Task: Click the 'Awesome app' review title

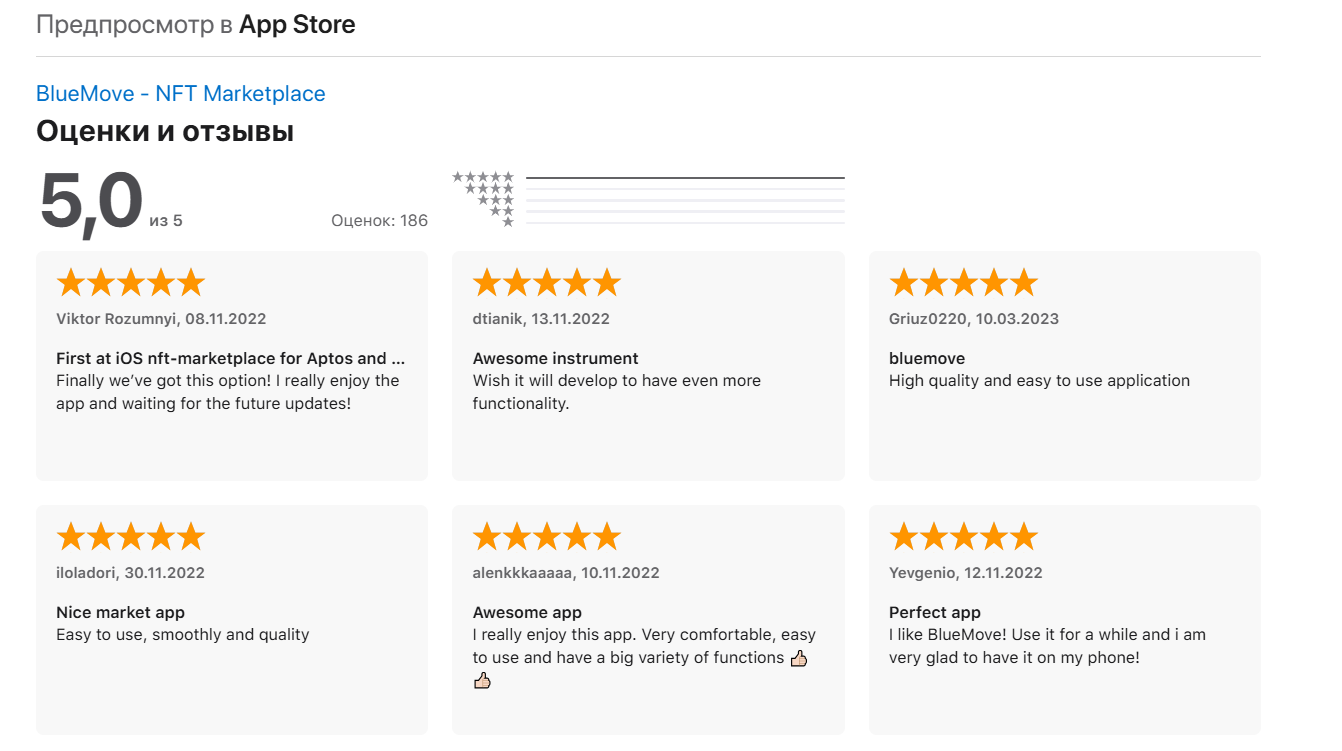Action: coord(527,612)
